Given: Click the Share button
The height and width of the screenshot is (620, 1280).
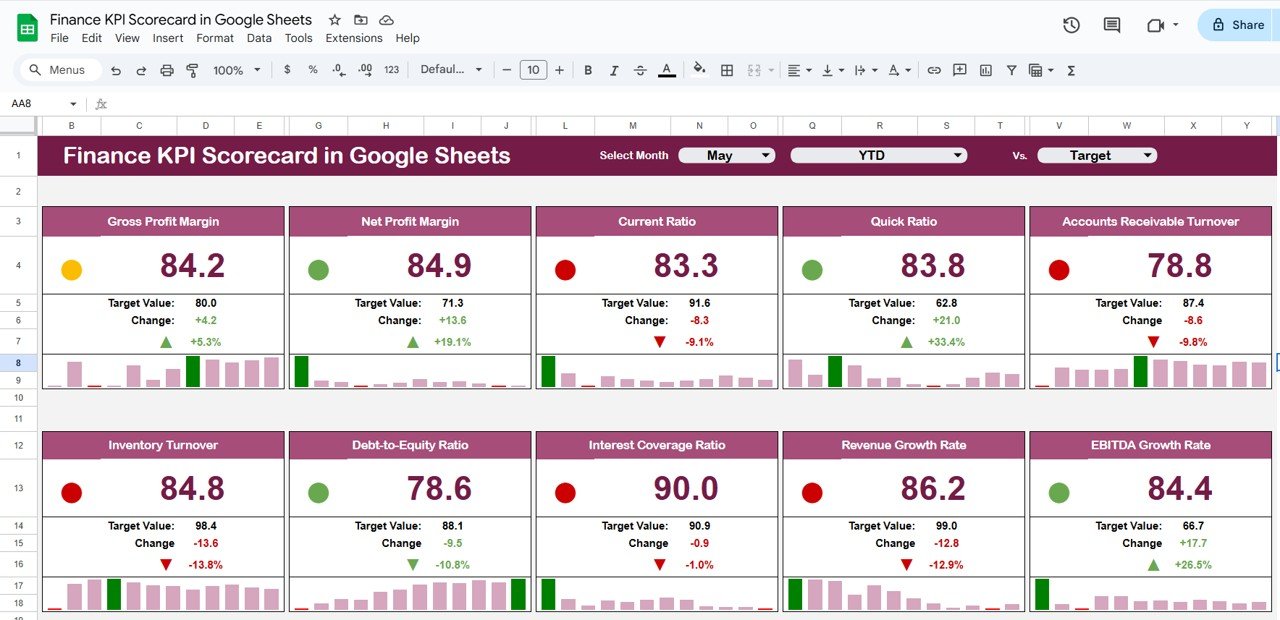Looking at the screenshot, I should [x=1238, y=25].
